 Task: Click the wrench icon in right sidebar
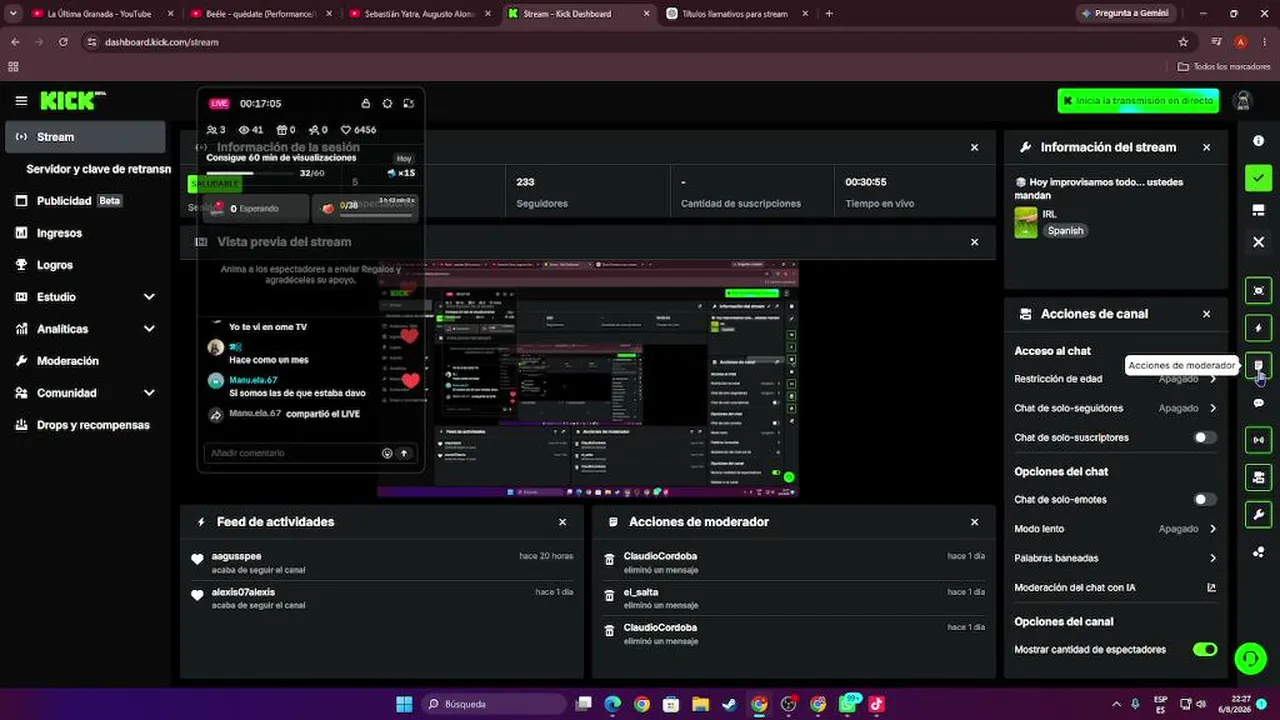pos(1258,515)
